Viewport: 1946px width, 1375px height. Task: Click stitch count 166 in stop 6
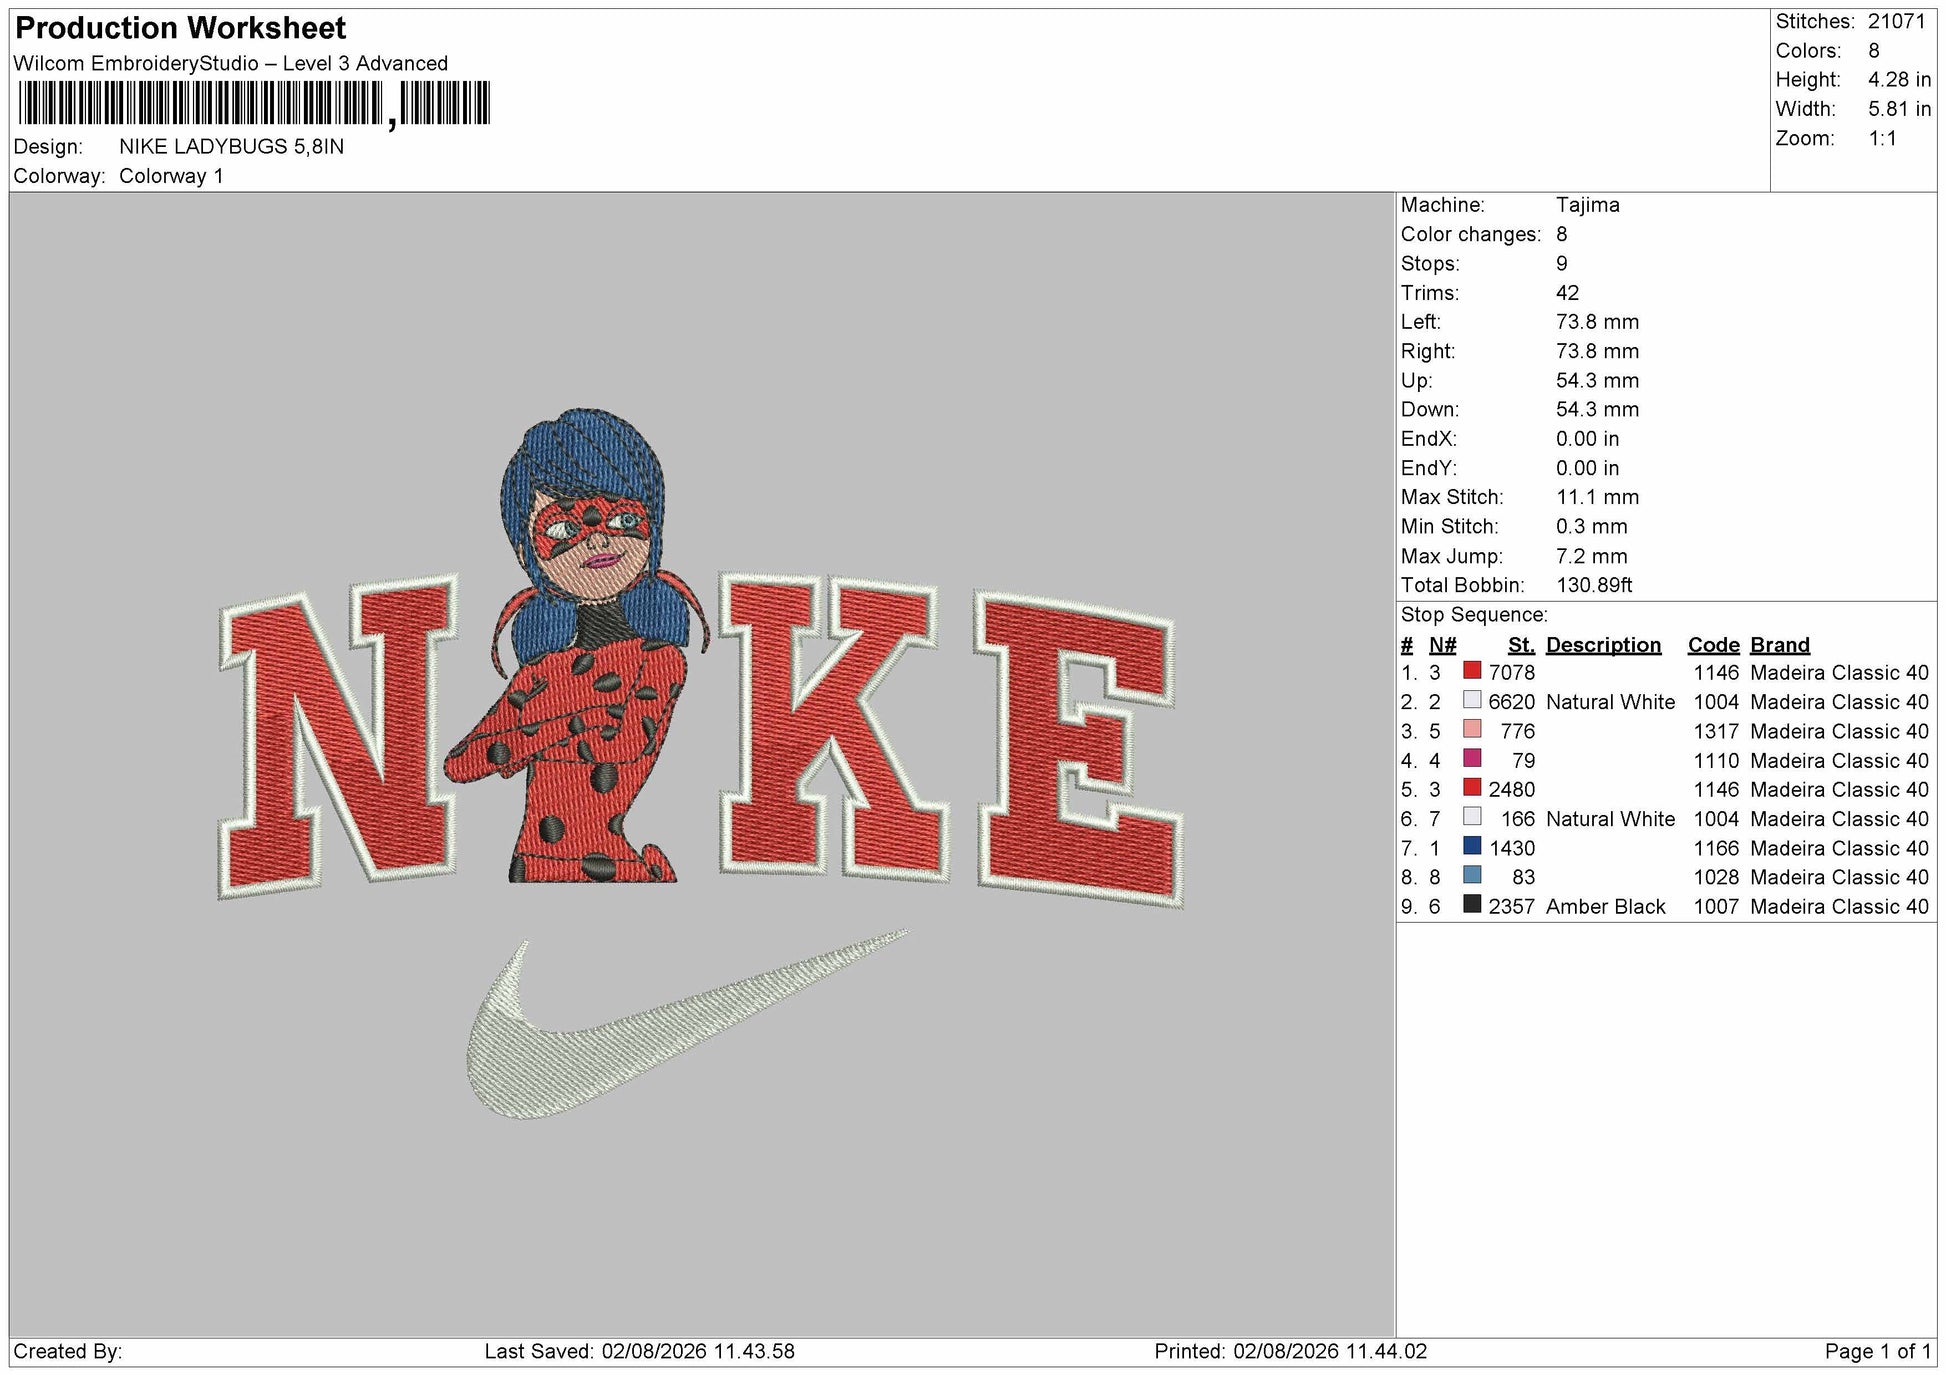(x=1517, y=819)
